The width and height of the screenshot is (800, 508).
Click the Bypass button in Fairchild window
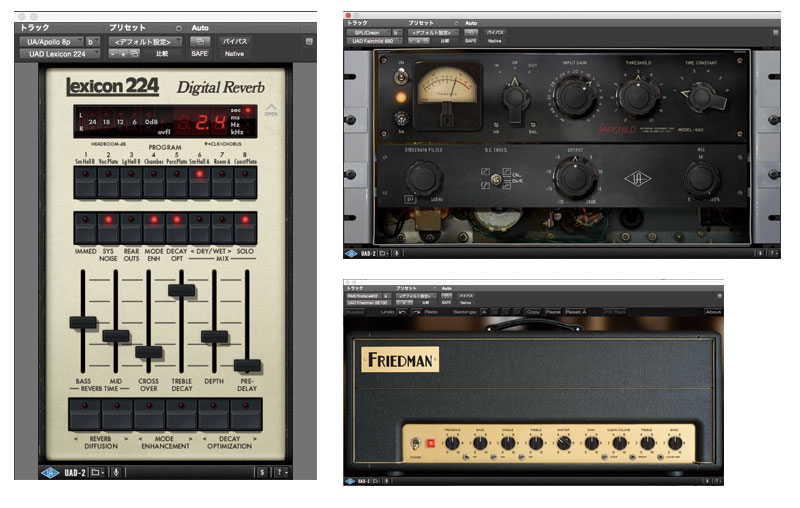(494, 32)
